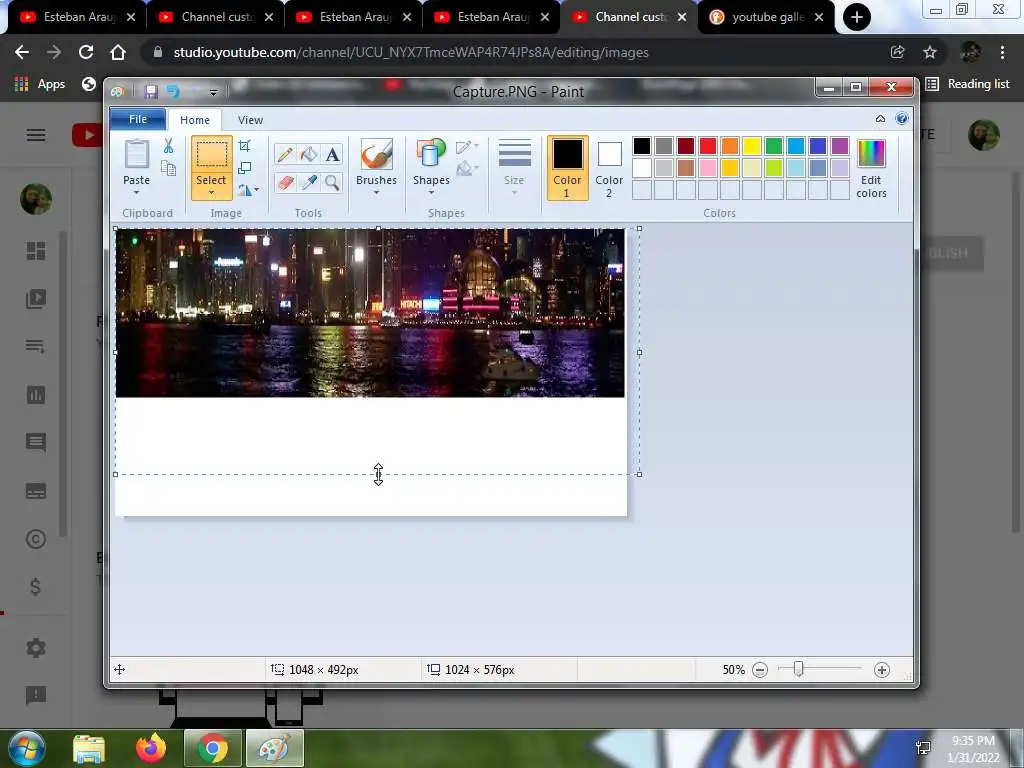Viewport: 1024px width, 768px height.
Task: Open the Windows Start menu orb
Action: point(25,748)
